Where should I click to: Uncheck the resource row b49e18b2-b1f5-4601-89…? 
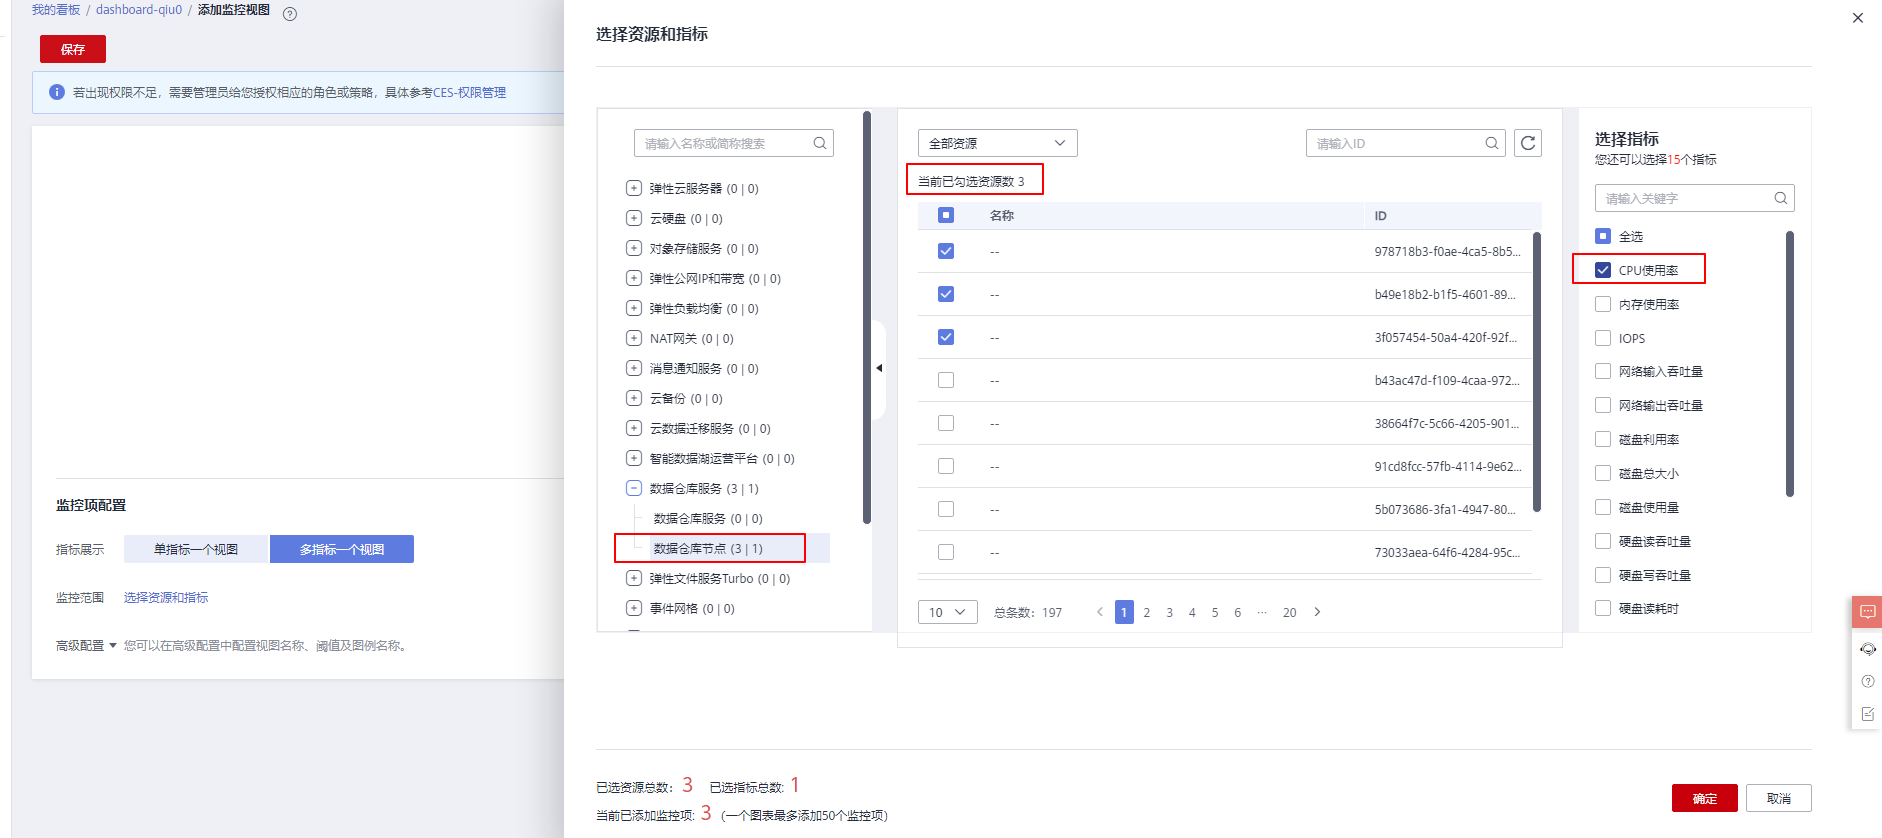click(946, 294)
